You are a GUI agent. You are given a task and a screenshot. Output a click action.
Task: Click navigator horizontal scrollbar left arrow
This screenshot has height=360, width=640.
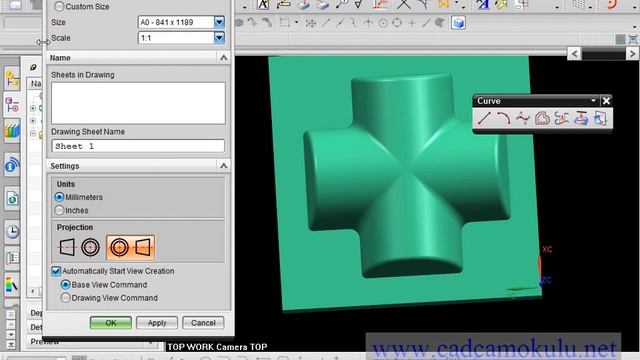click(x=32, y=291)
